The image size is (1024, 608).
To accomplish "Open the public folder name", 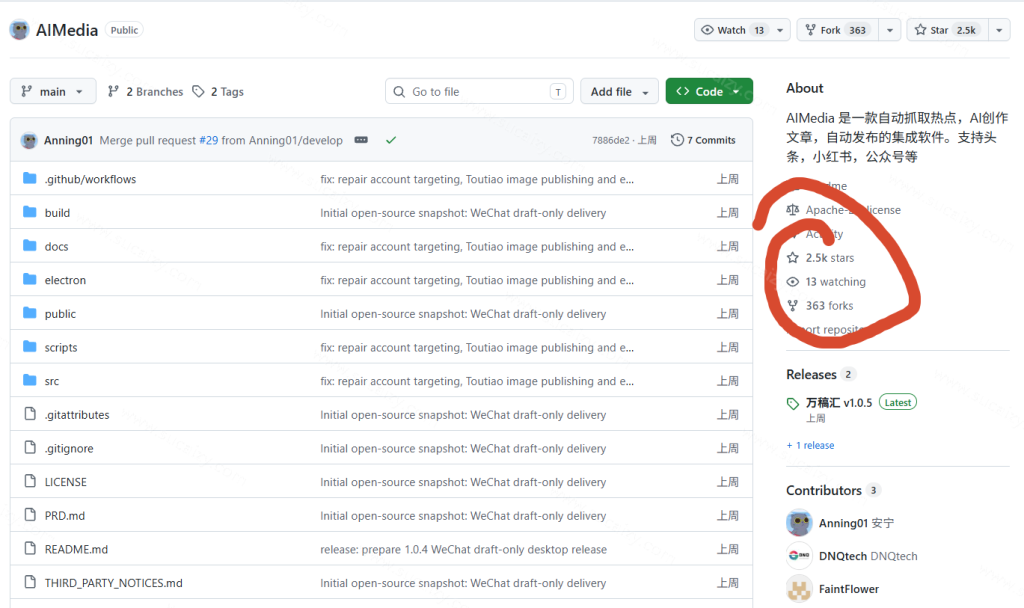I will pyautogui.click(x=60, y=313).
